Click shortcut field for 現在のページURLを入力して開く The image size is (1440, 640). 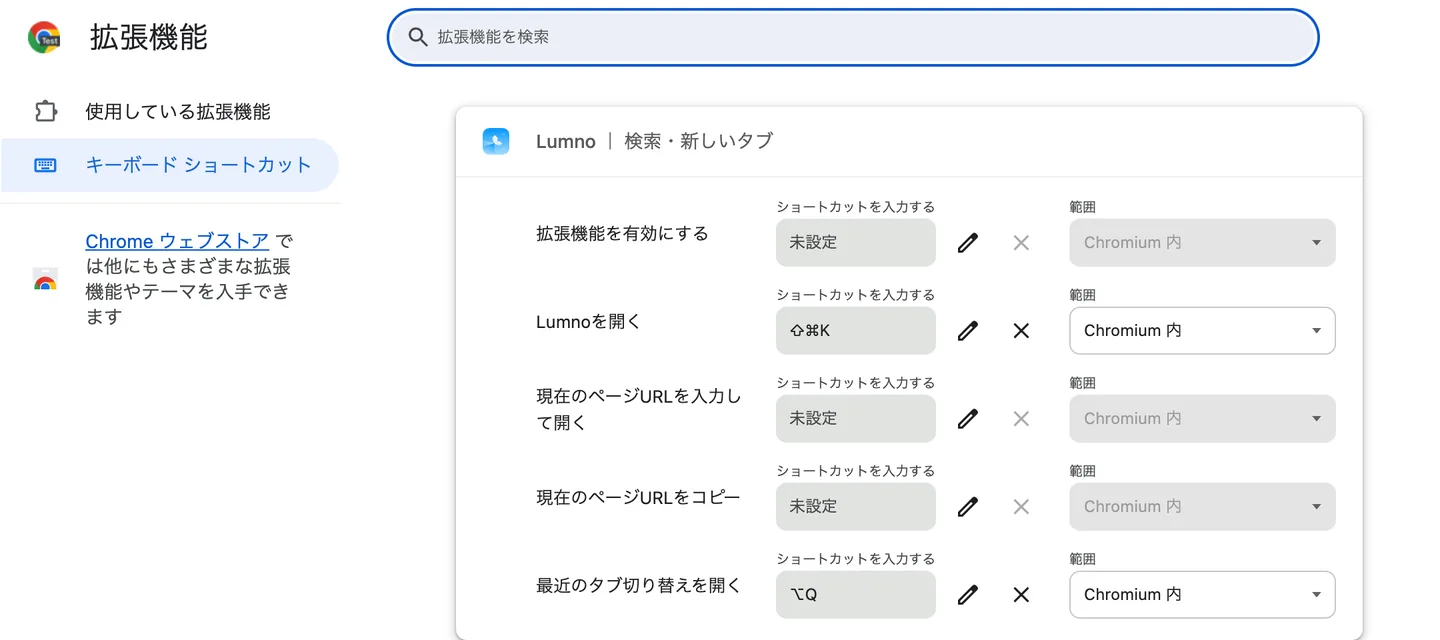(856, 419)
